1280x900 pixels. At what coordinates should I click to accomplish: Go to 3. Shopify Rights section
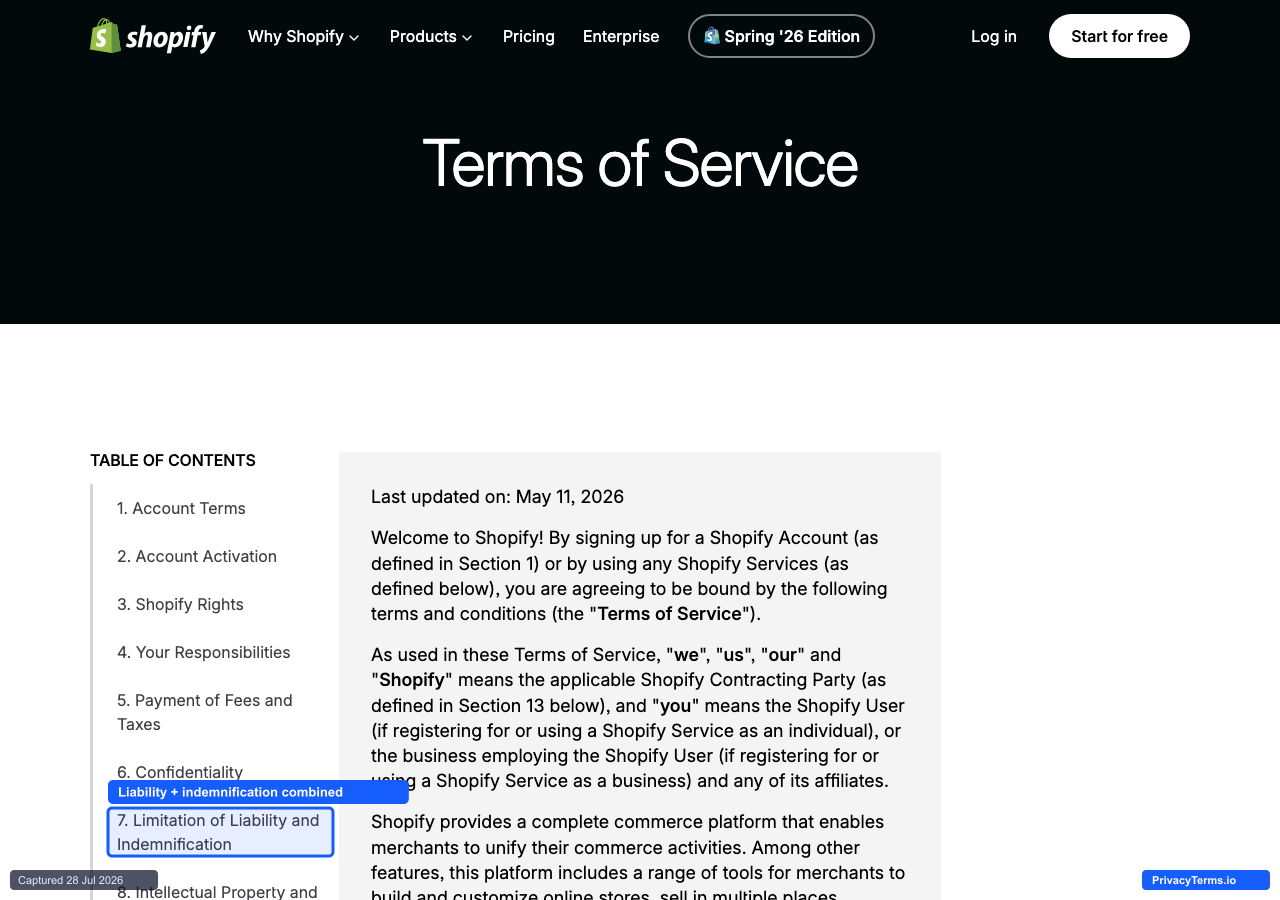180,604
